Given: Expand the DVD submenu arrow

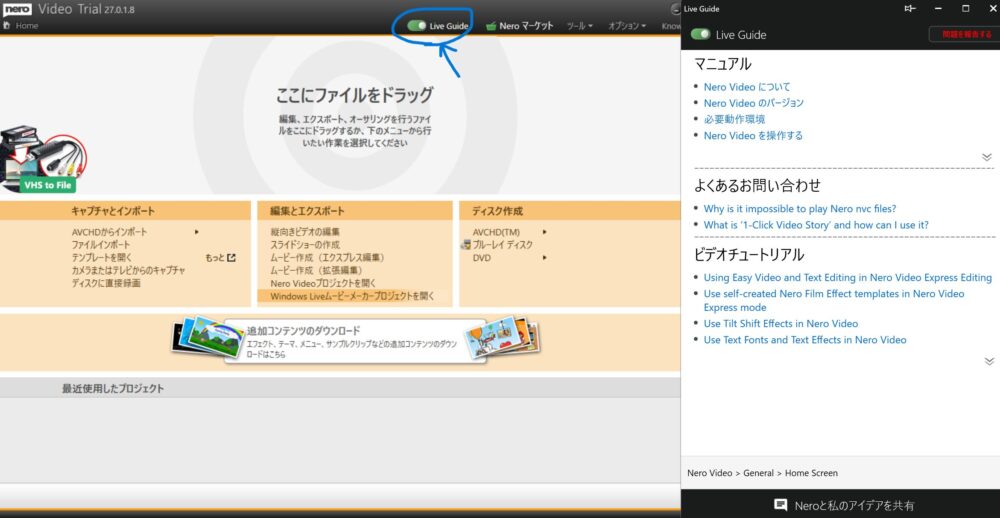Looking at the screenshot, I should (545, 258).
